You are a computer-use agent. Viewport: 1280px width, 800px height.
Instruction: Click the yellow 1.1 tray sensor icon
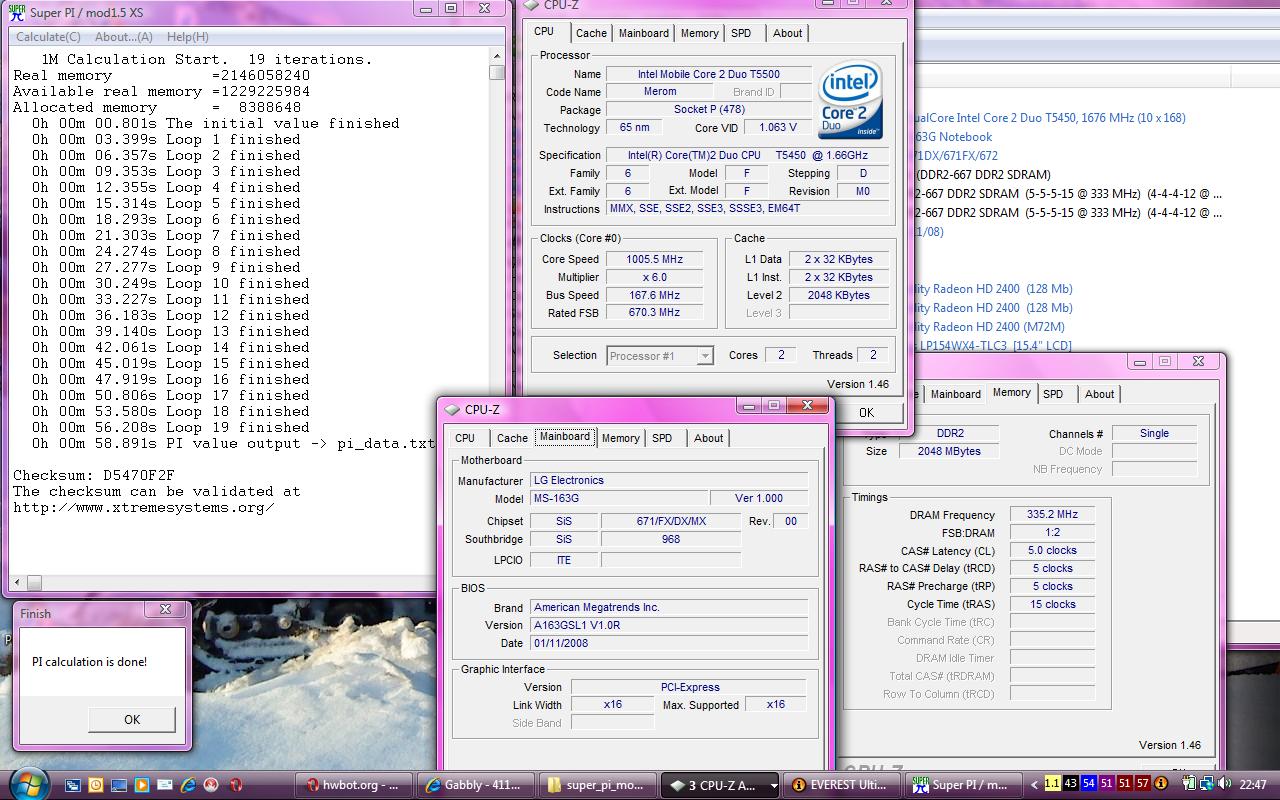[x=1052, y=784]
